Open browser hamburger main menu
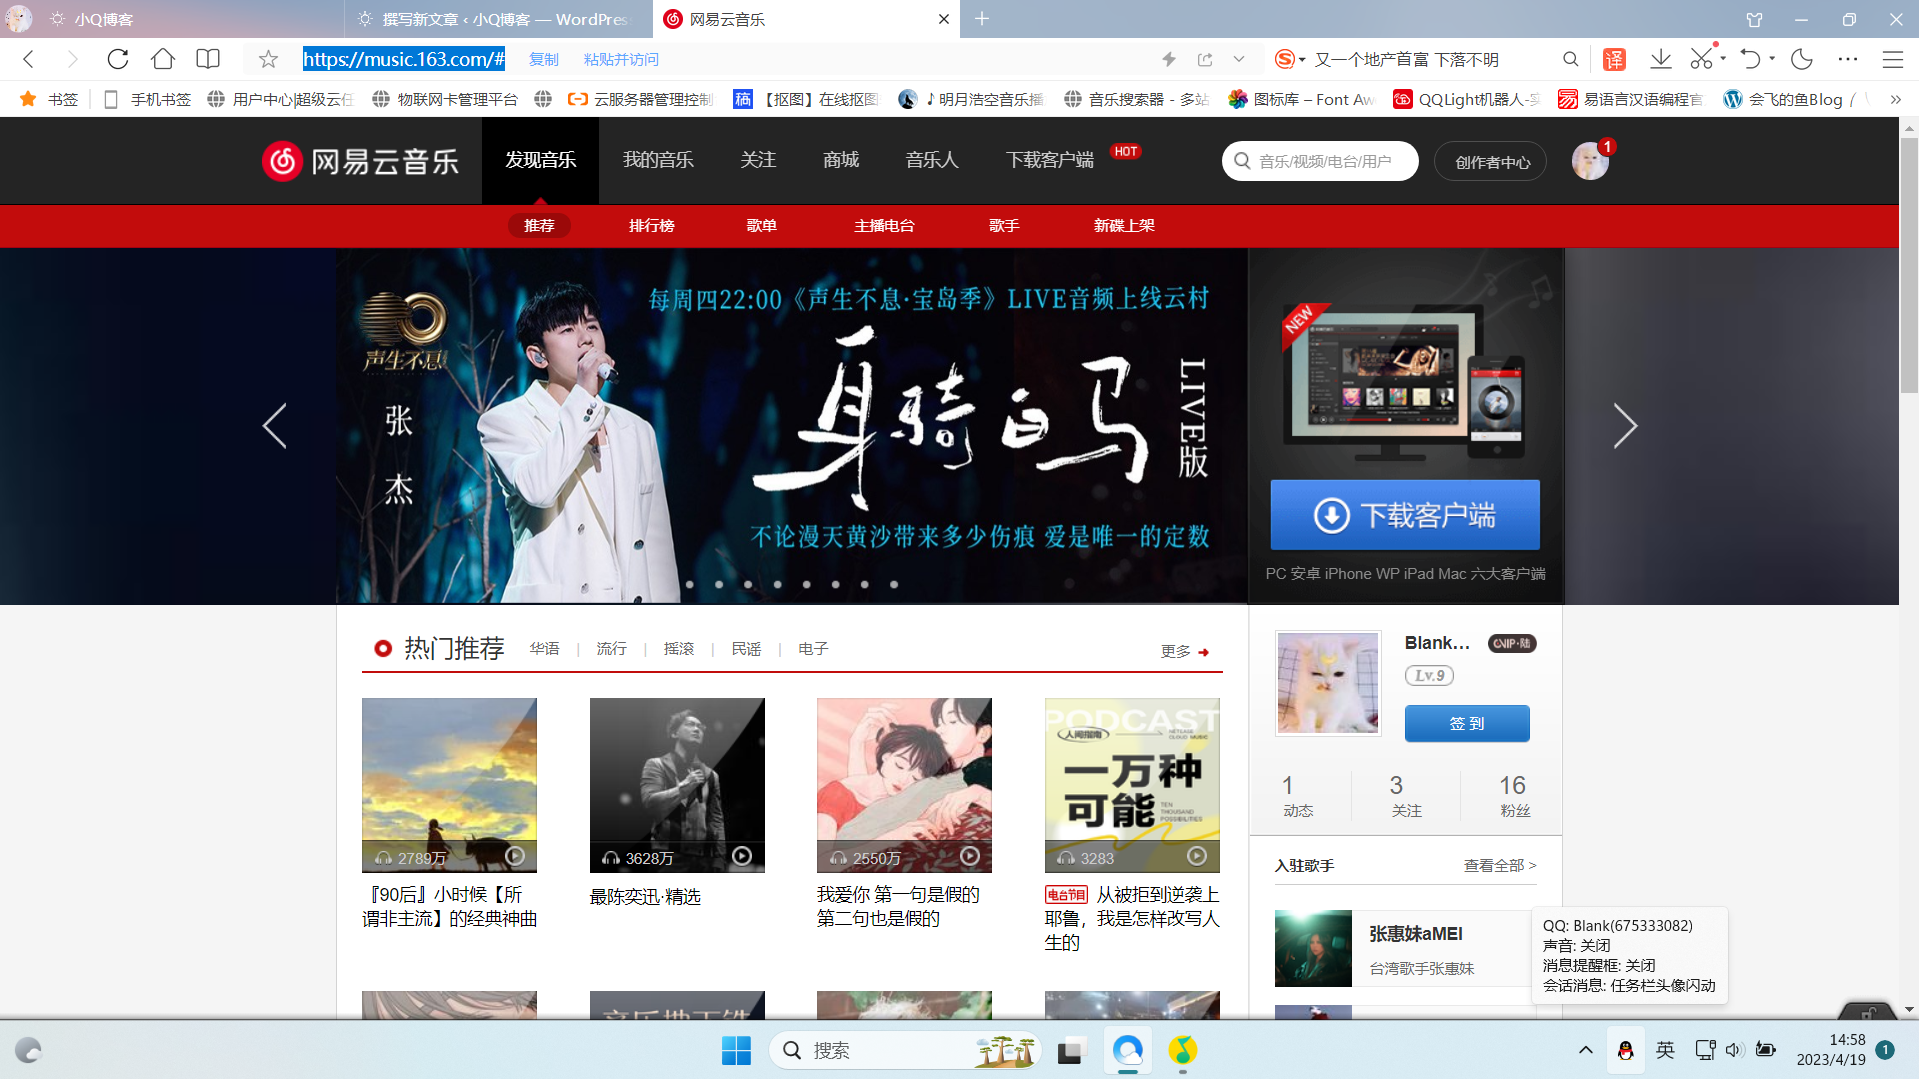The image size is (1919, 1079). pos(1892,59)
